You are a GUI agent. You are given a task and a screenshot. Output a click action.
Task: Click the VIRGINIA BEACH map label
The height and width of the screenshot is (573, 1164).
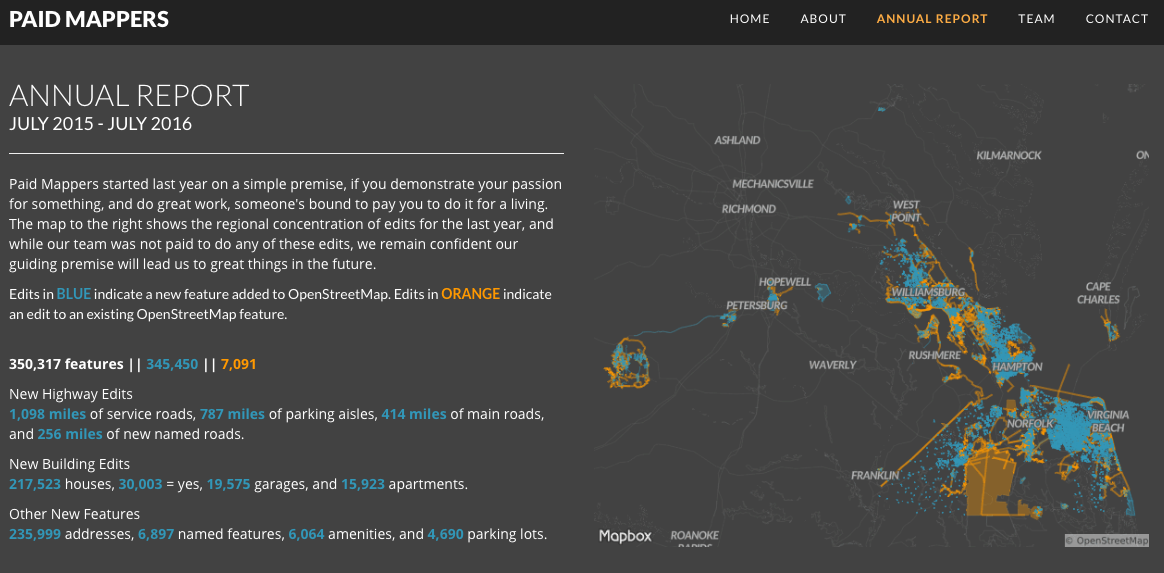tap(1108, 422)
